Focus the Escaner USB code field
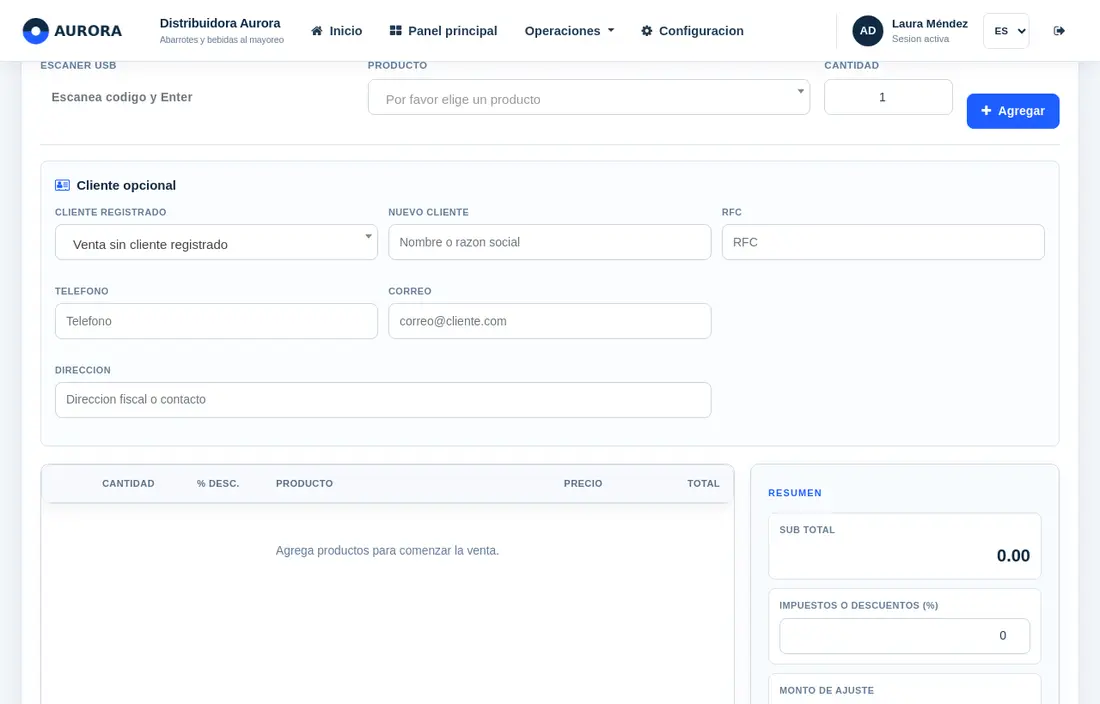Image resolution: width=1100 pixels, height=704 pixels. click(x=197, y=97)
